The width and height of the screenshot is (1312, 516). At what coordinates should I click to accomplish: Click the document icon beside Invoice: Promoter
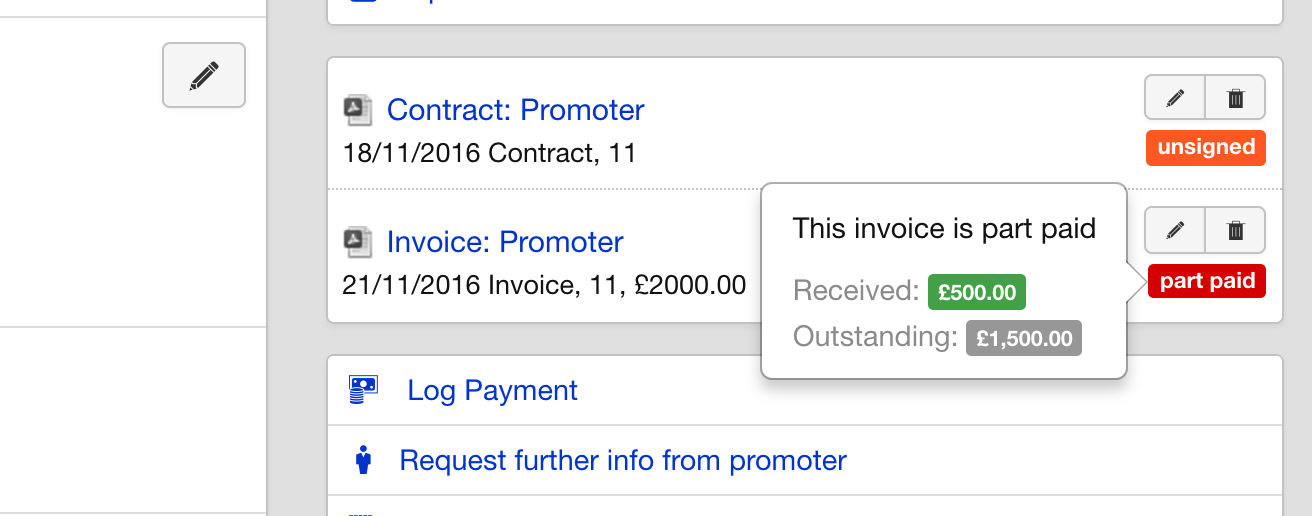click(358, 242)
